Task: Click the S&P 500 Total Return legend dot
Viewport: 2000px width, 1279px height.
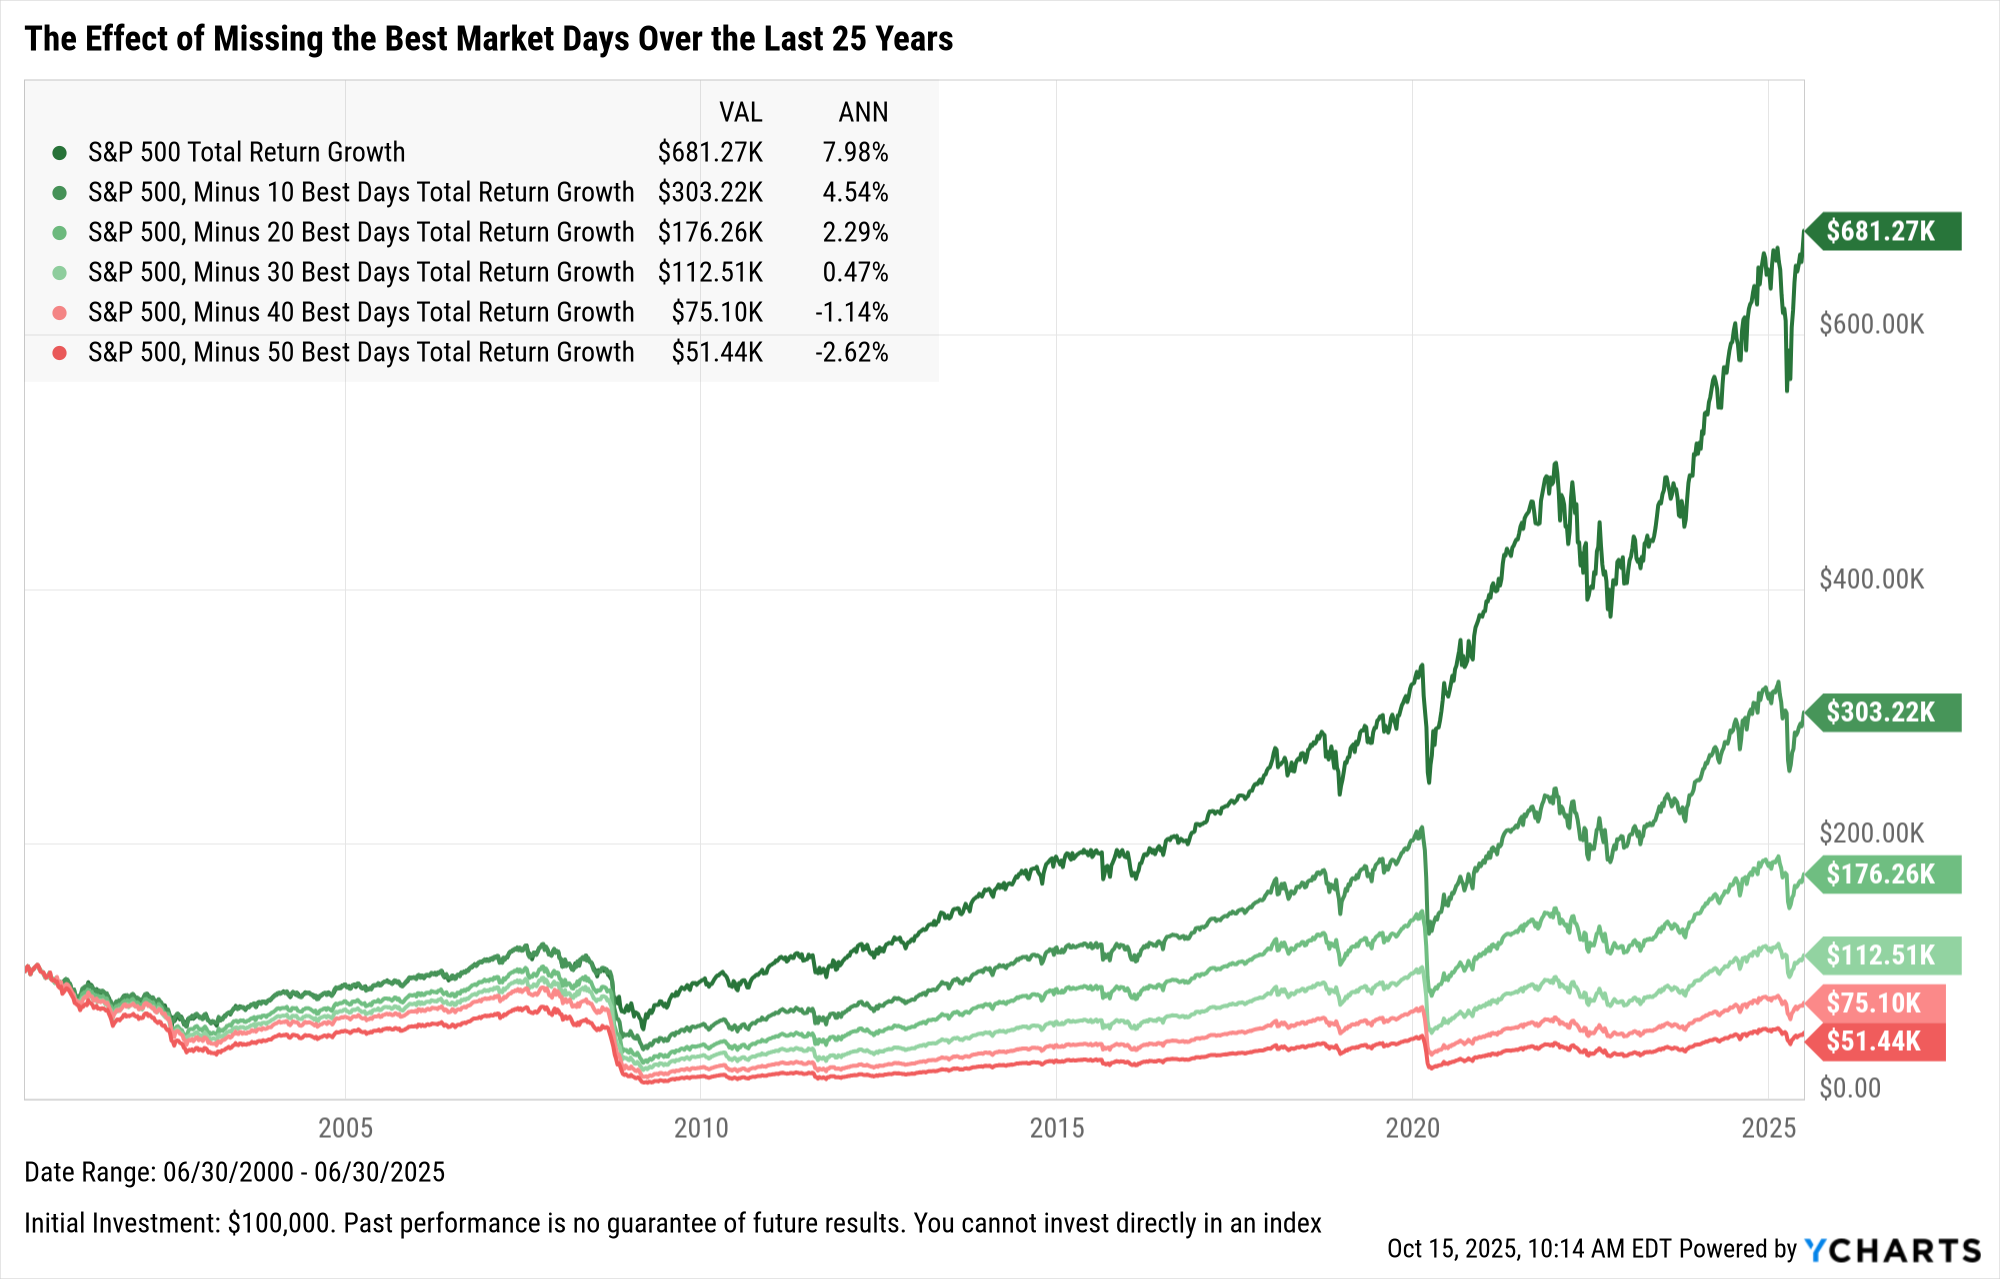Action: [60, 153]
